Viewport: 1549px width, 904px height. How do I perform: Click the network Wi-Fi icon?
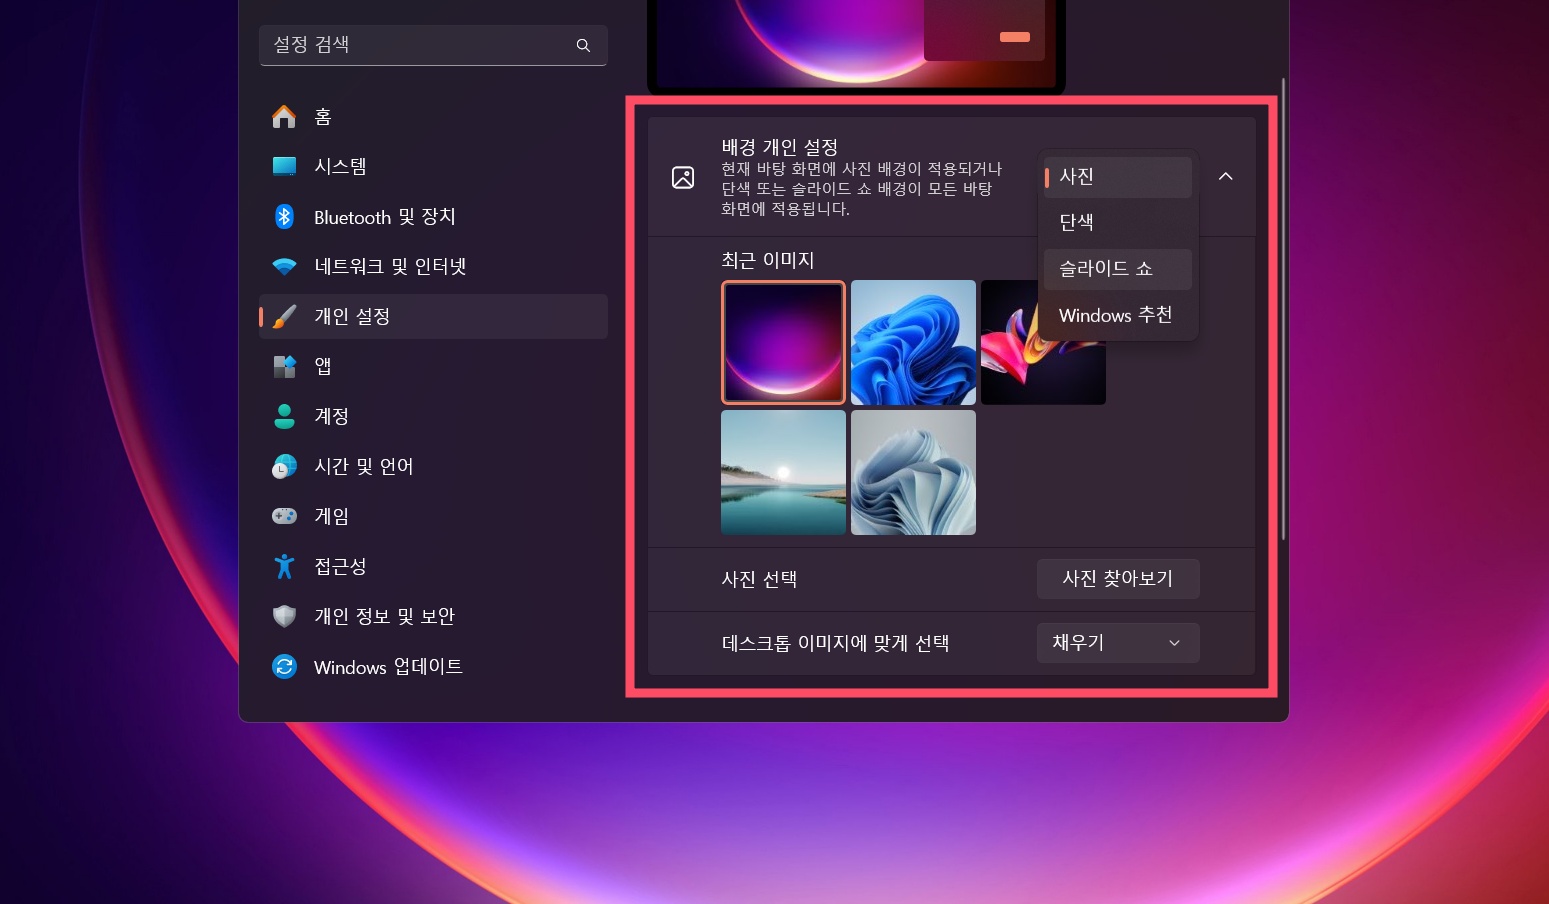(284, 266)
